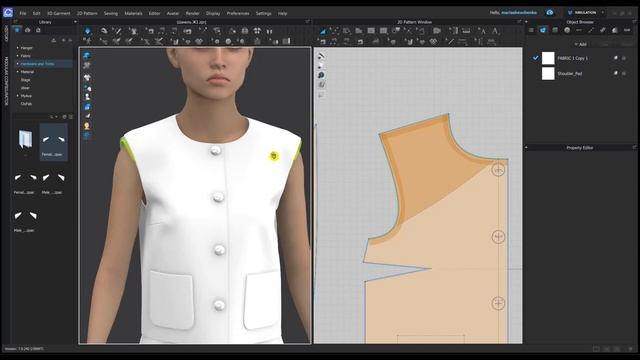Open the Avatar menu
This screenshot has width=640, height=360.
(x=173, y=13)
